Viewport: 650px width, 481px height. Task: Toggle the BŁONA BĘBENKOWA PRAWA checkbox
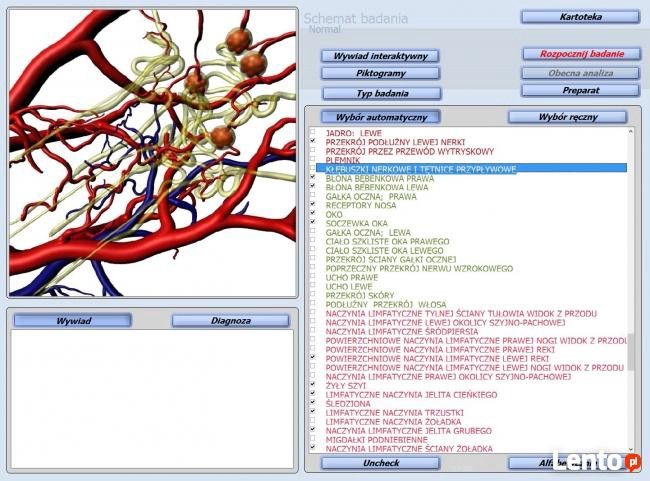click(313, 177)
